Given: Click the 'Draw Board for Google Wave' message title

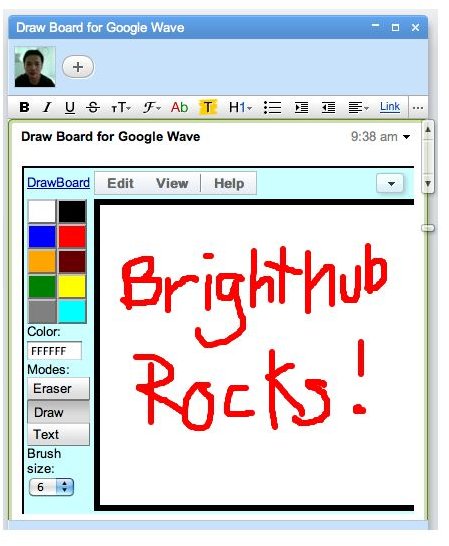Looking at the screenshot, I should 110,136.
